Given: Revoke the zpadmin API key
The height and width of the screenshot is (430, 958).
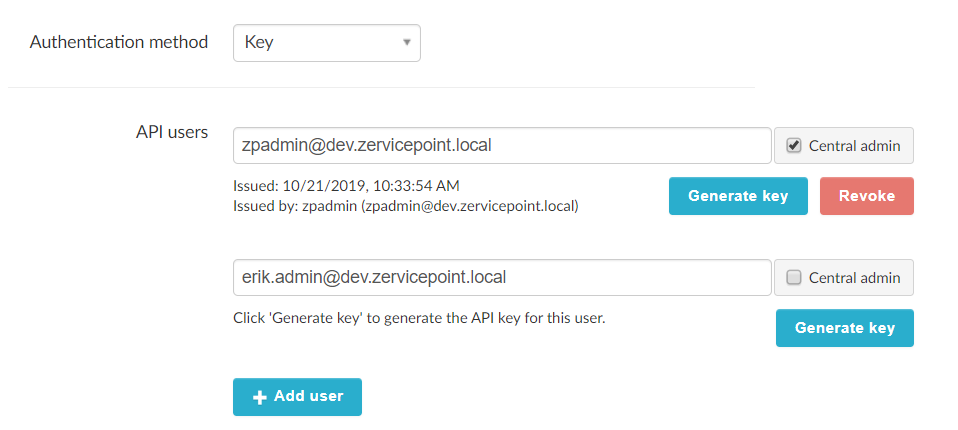Looking at the screenshot, I should (866, 196).
